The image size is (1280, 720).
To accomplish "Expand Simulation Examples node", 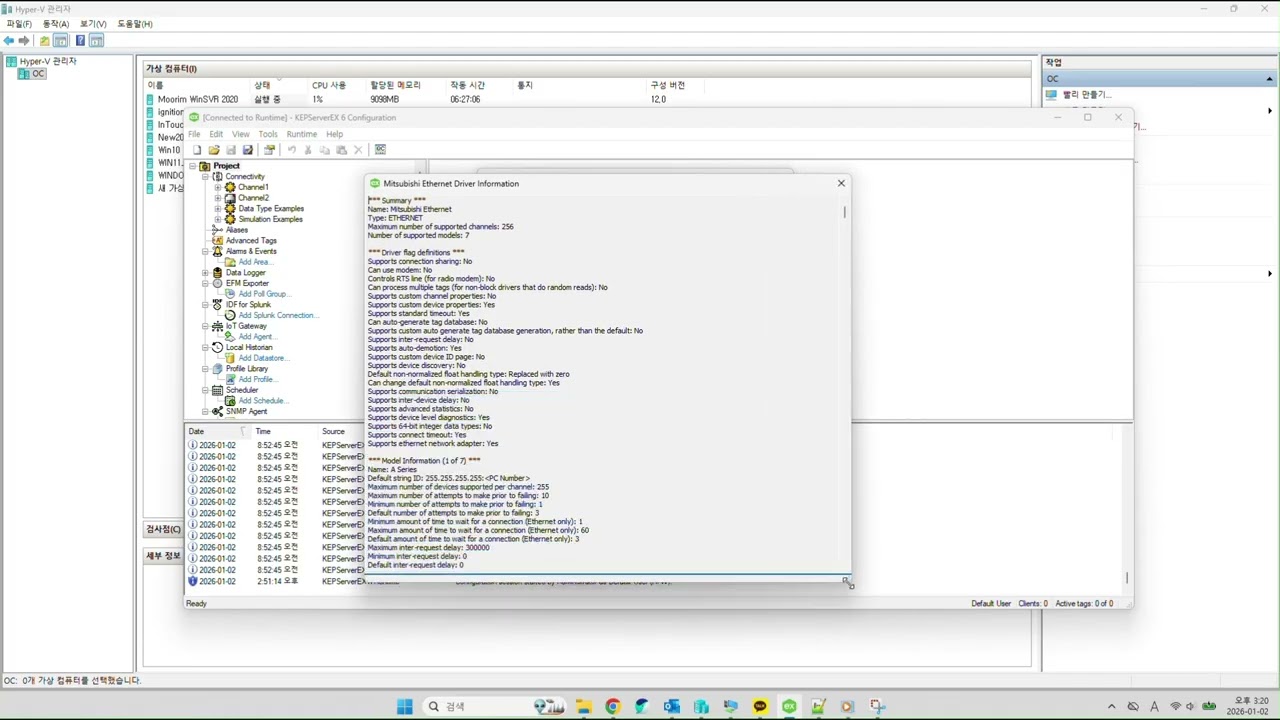I will click(x=218, y=219).
